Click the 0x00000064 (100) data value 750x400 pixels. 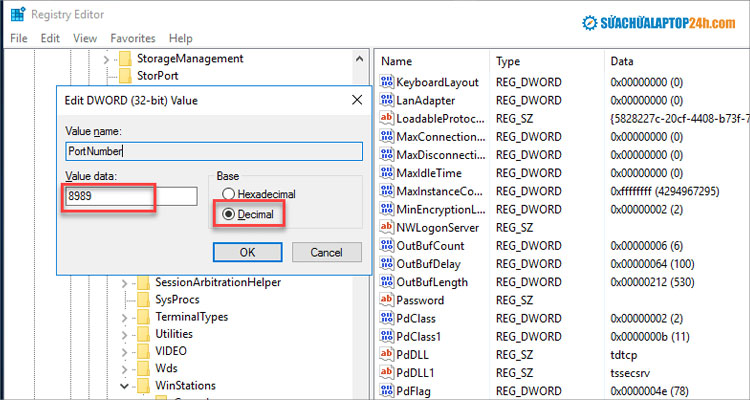(652, 264)
